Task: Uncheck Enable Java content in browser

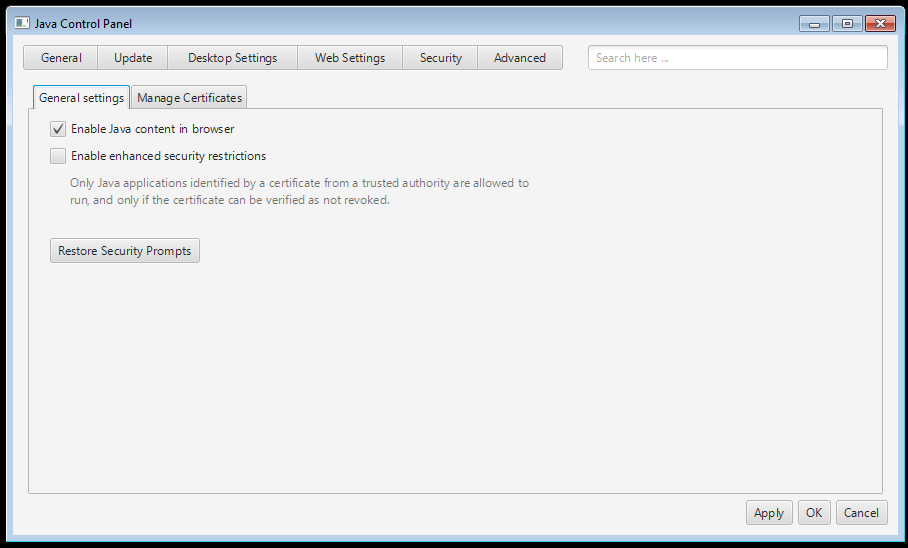Action: point(58,129)
